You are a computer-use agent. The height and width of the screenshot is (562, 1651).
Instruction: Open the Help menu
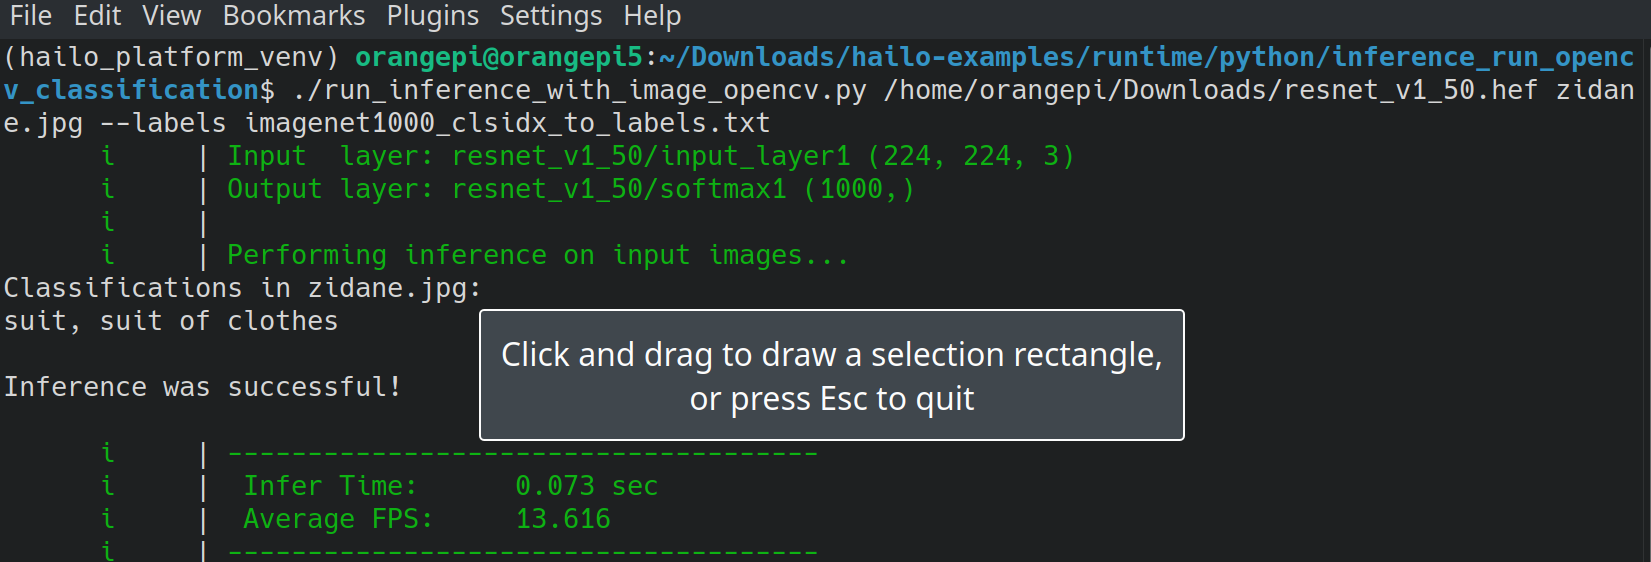click(x=652, y=16)
